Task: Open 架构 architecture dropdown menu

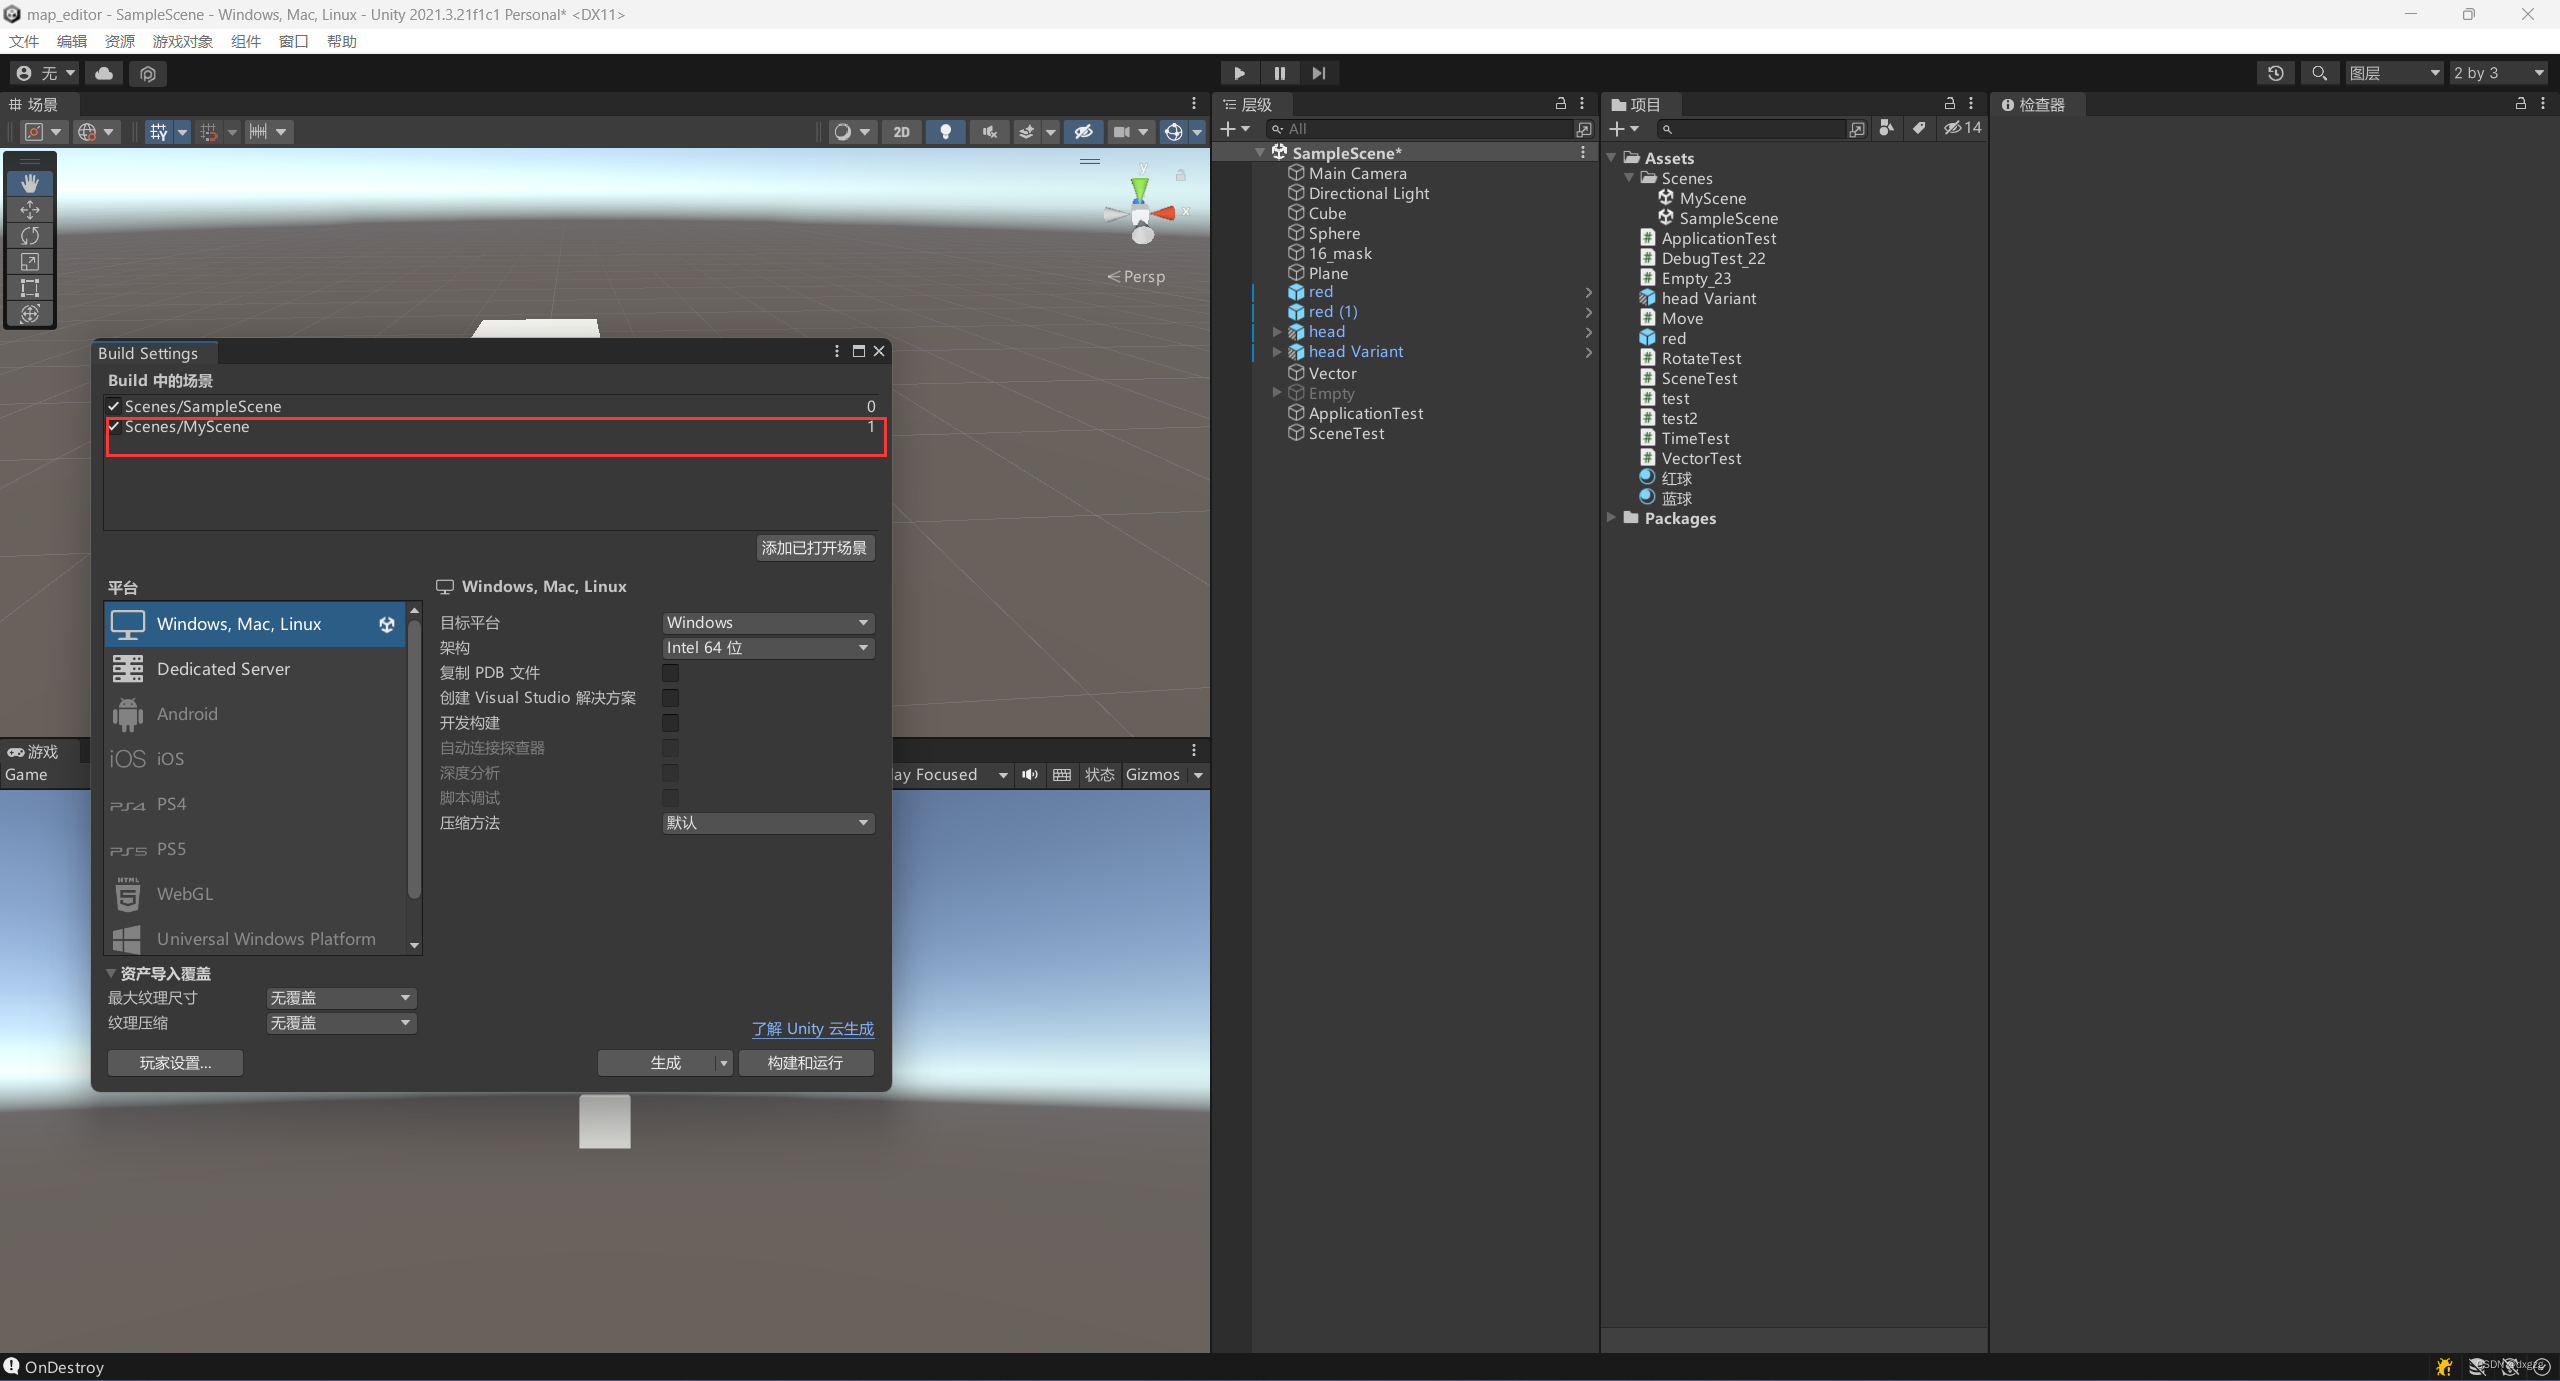Action: (763, 646)
